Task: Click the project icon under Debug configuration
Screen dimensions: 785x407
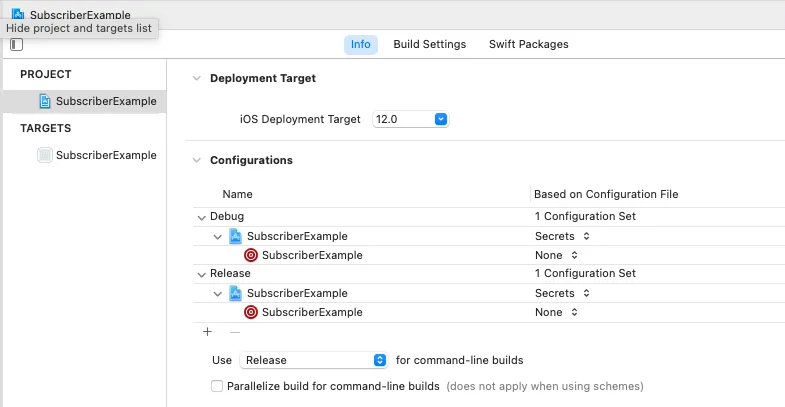Action: click(236, 236)
